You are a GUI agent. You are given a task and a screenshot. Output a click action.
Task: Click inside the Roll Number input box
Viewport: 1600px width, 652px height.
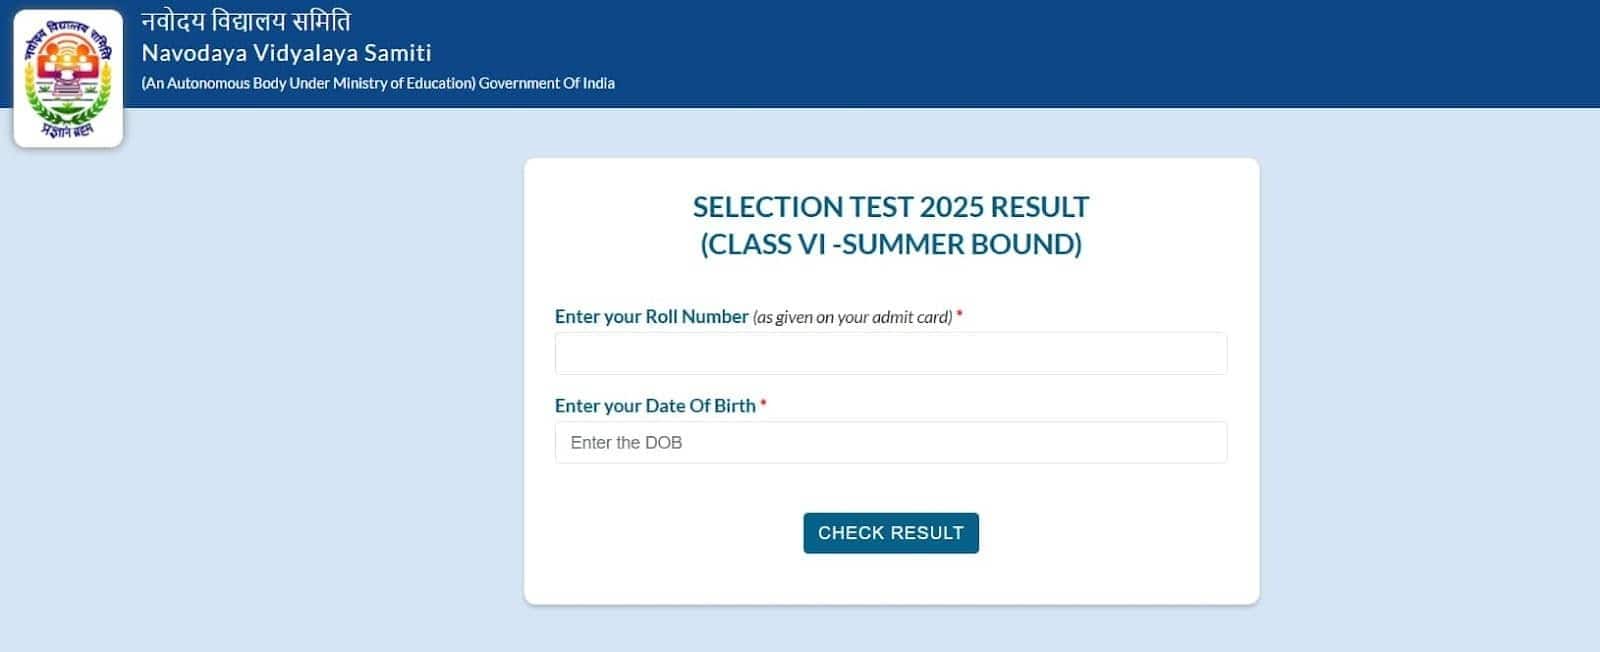coord(890,353)
